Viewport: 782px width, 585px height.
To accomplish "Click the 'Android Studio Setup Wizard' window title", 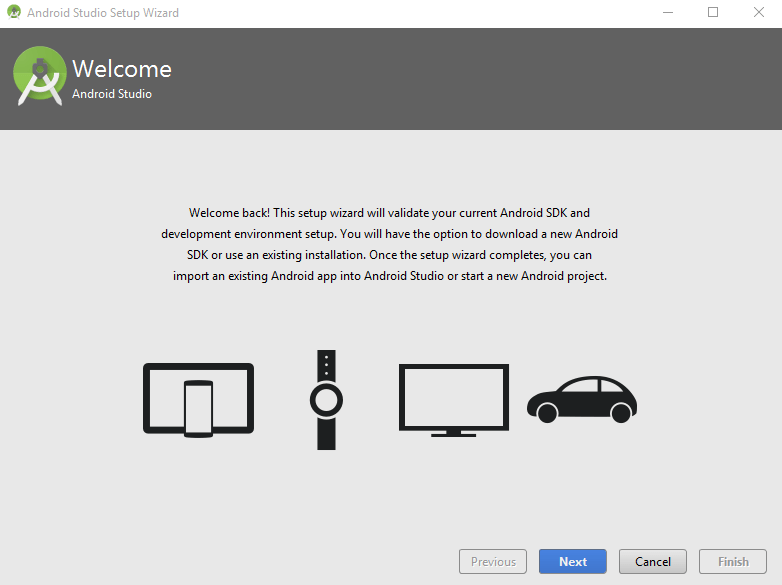I will click(103, 13).
